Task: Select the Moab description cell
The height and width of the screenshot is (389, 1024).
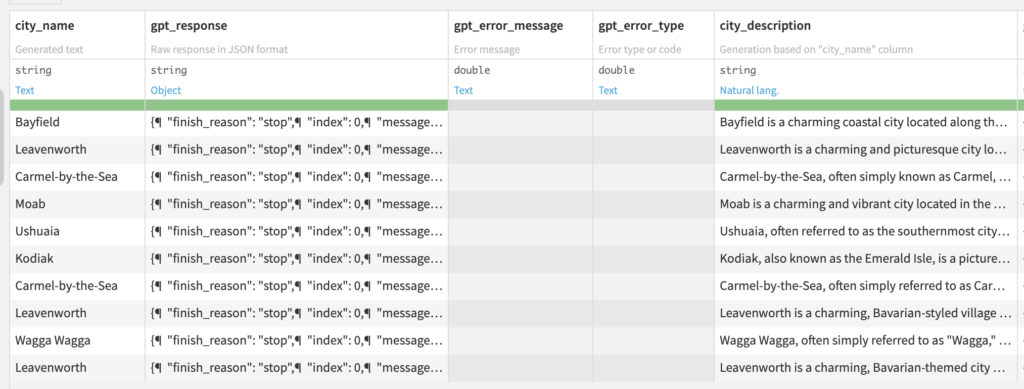Action: (866, 204)
